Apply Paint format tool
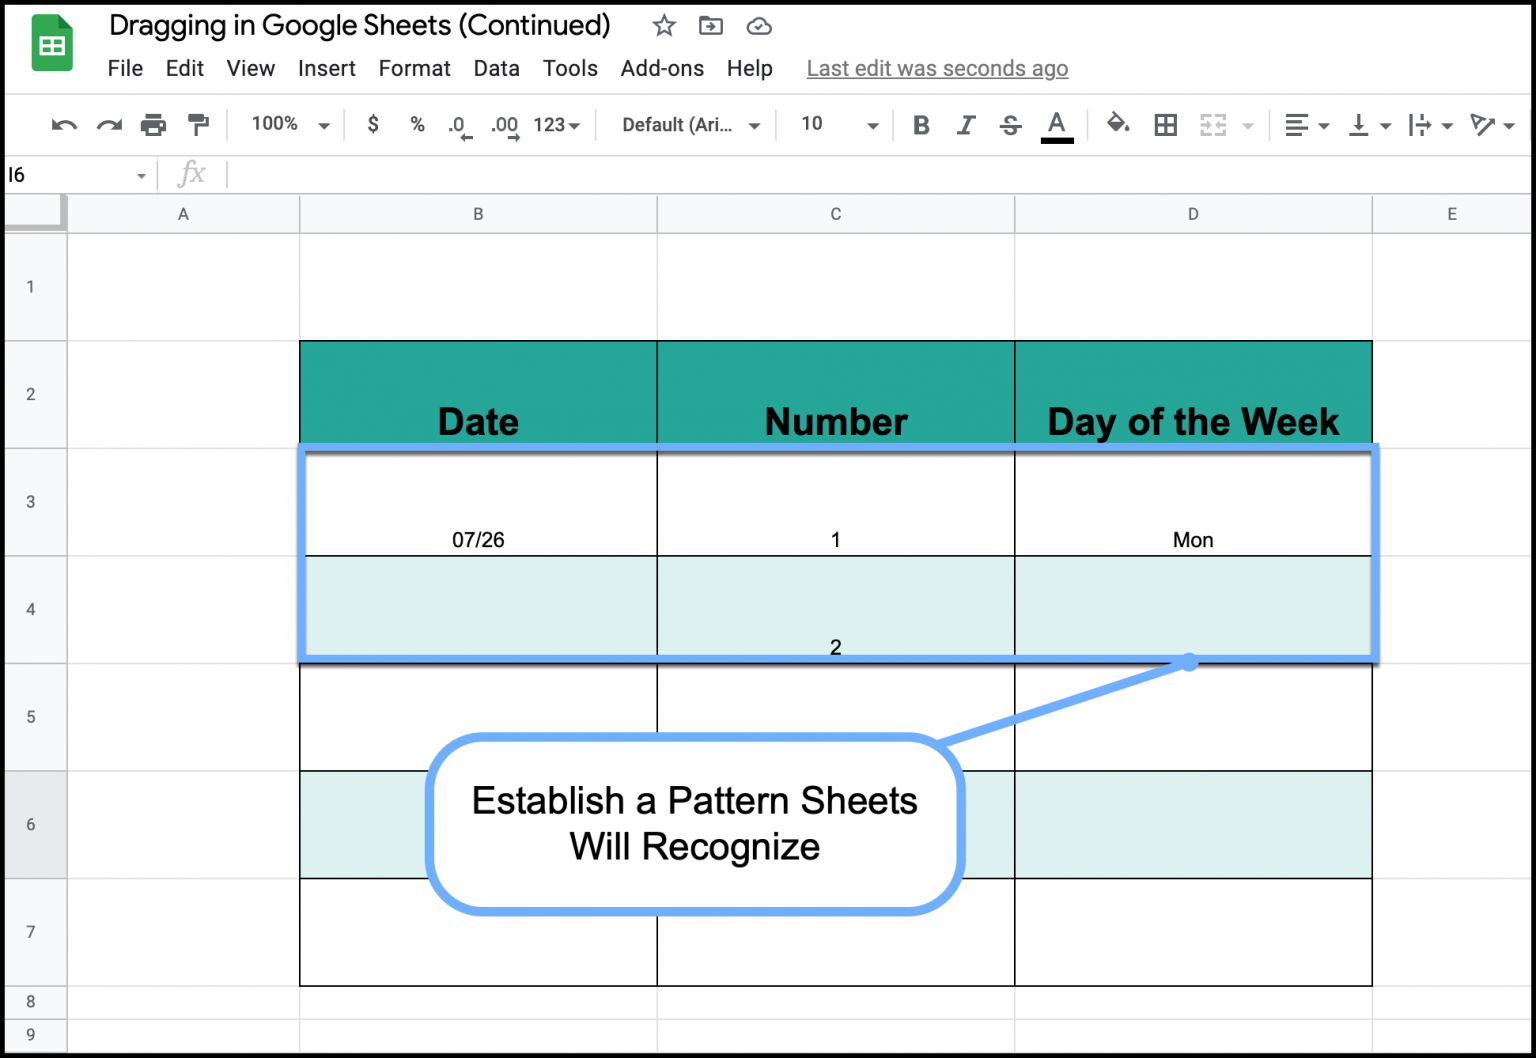Viewport: 1536px width, 1058px height. click(198, 124)
